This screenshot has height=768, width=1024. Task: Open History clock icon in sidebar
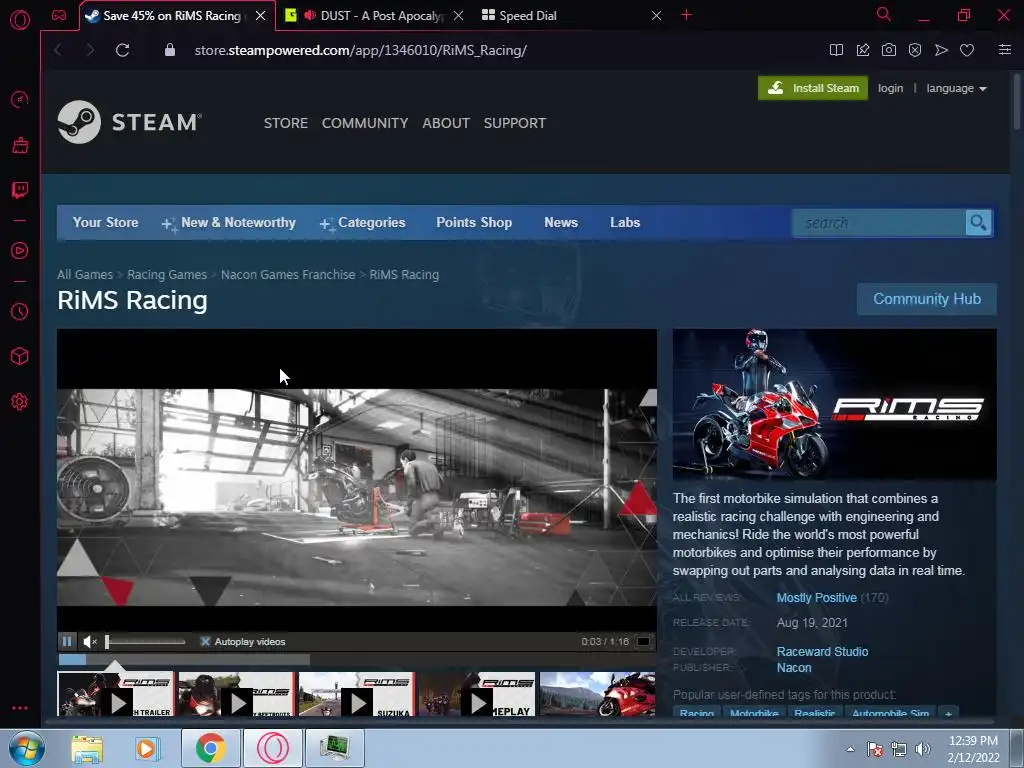[20, 312]
